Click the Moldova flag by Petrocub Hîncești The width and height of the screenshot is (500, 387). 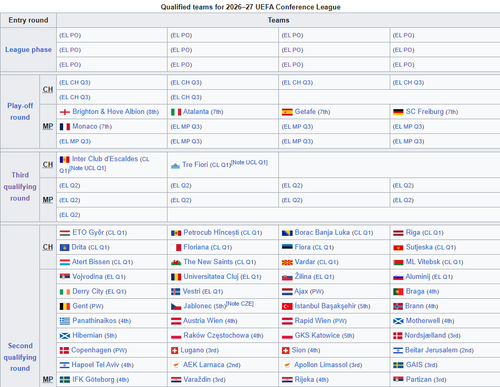(176, 233)
